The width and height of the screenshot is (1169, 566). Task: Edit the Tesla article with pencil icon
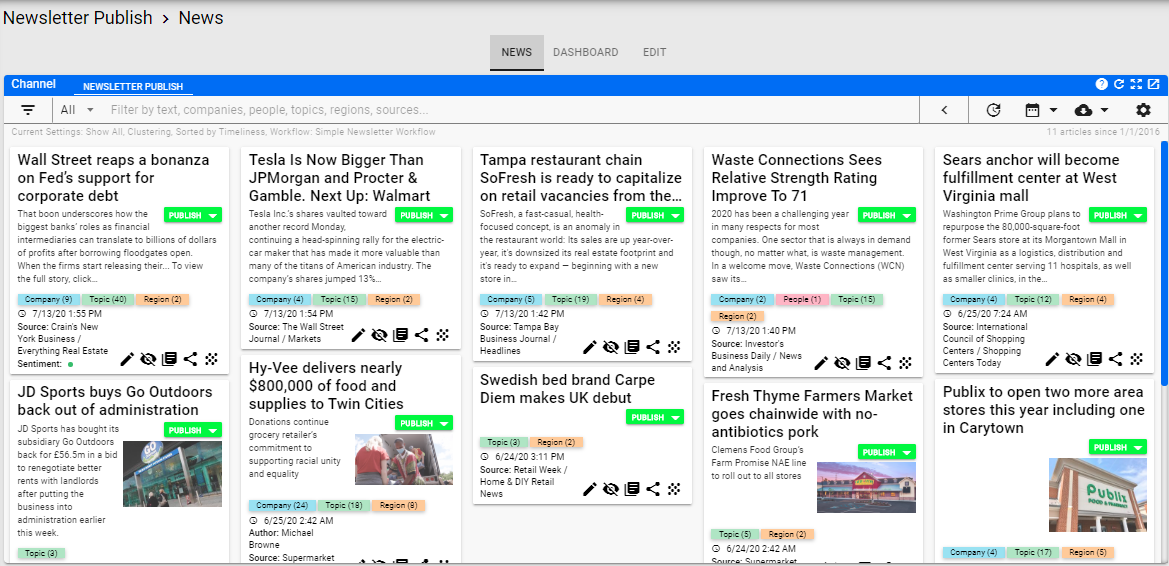click(359, 335)
